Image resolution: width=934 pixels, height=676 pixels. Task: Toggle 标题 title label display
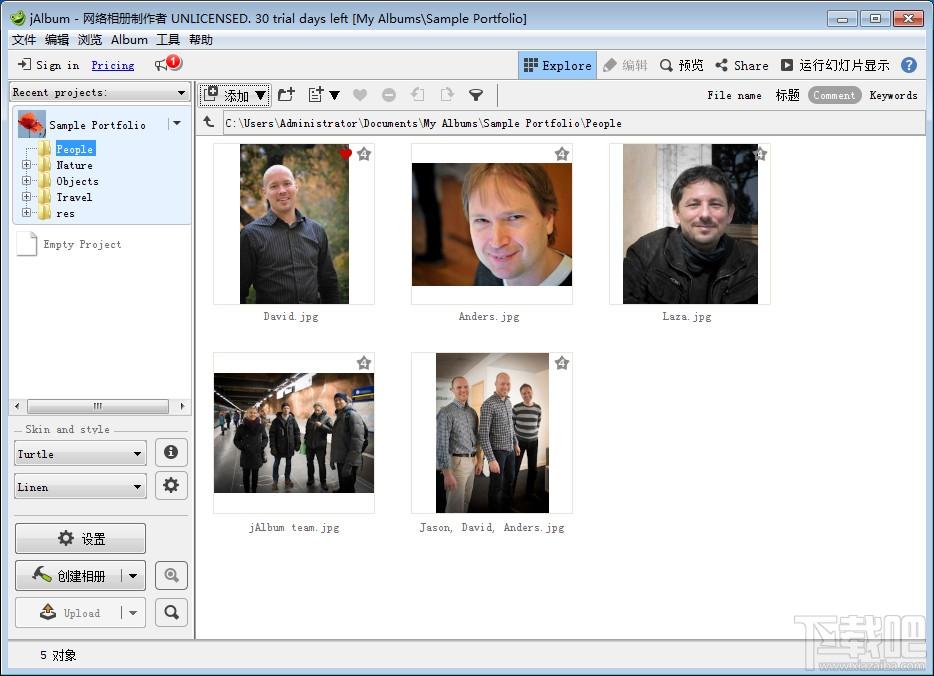click(787, 95)
